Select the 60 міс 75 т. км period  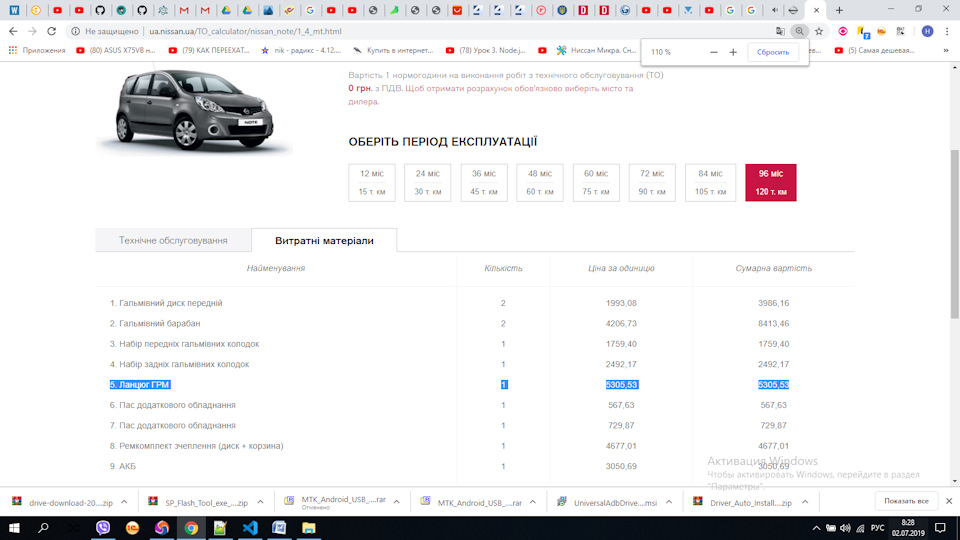point(596,182)
